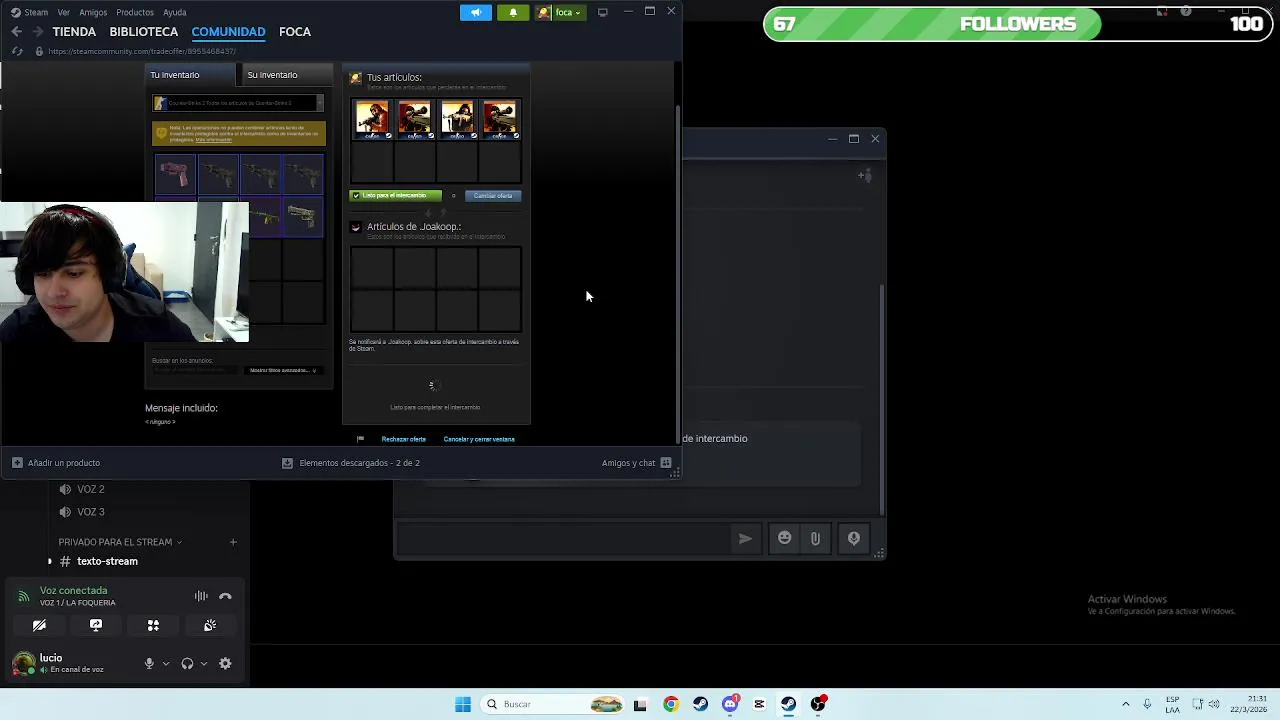1280x720 pixels.
Task: Click Steam chat voice microphone button
Action: click(x=854, y=538)
